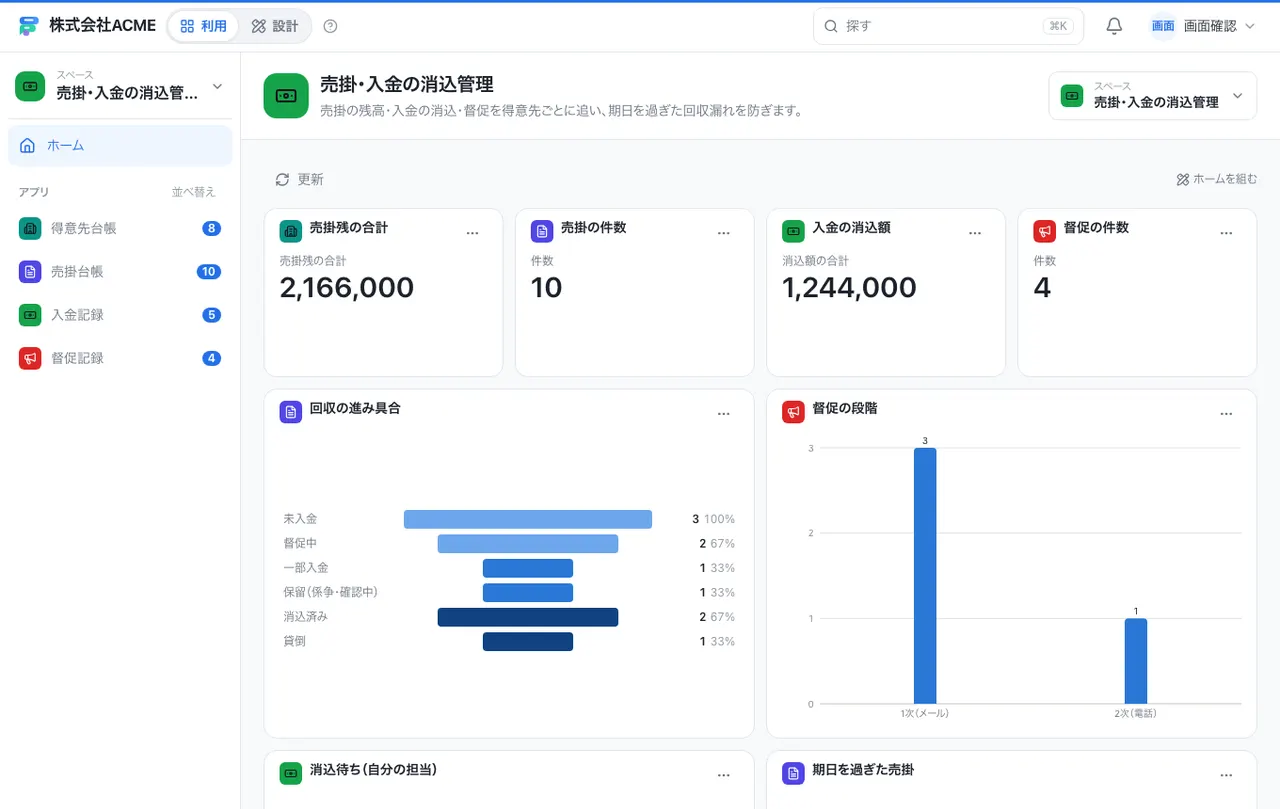Open the options menu of 回収の進み具合 card
1280x809 pixels.
coord(724,414)
